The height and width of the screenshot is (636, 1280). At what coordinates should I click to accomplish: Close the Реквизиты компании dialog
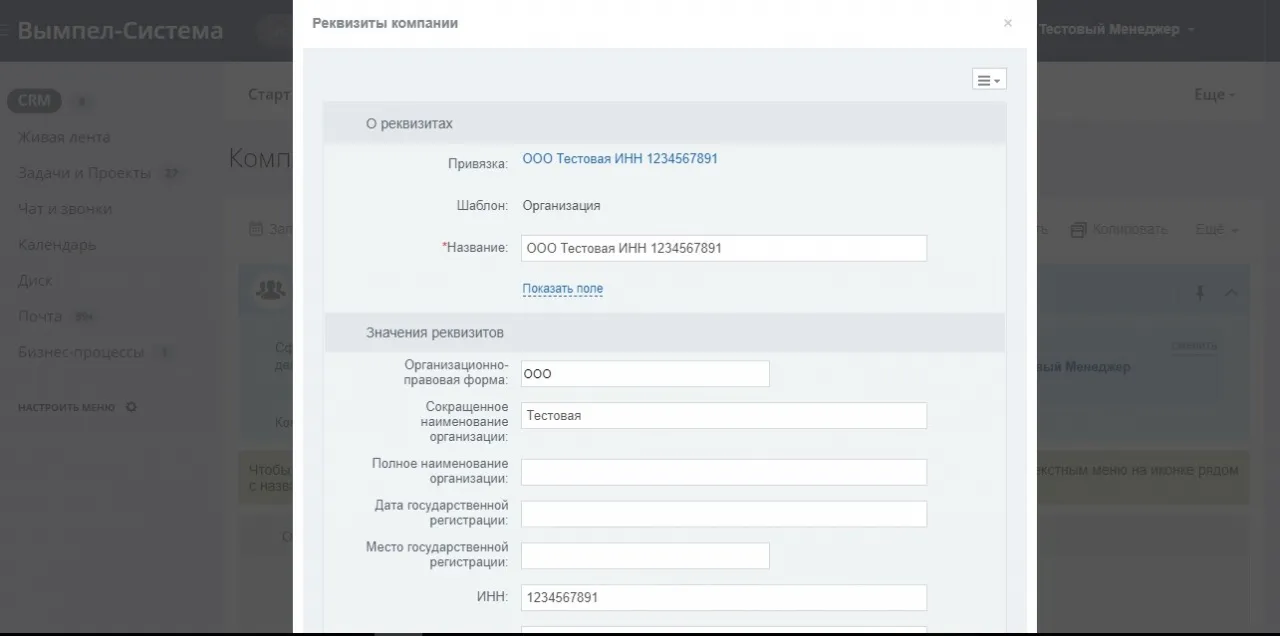(1007, 22)
